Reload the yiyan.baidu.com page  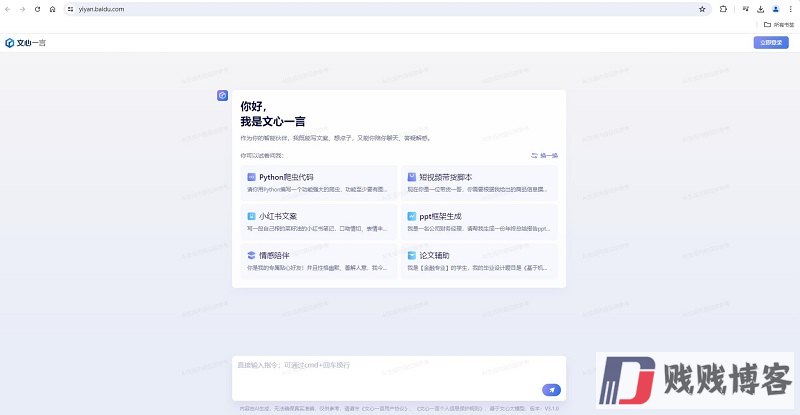[37, 9]
